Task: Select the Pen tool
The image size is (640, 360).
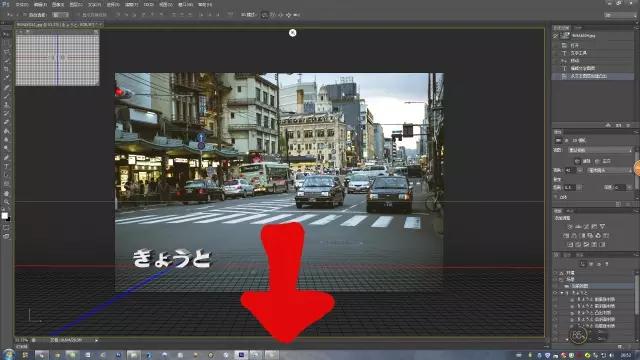Action: [x=7, y=158]
